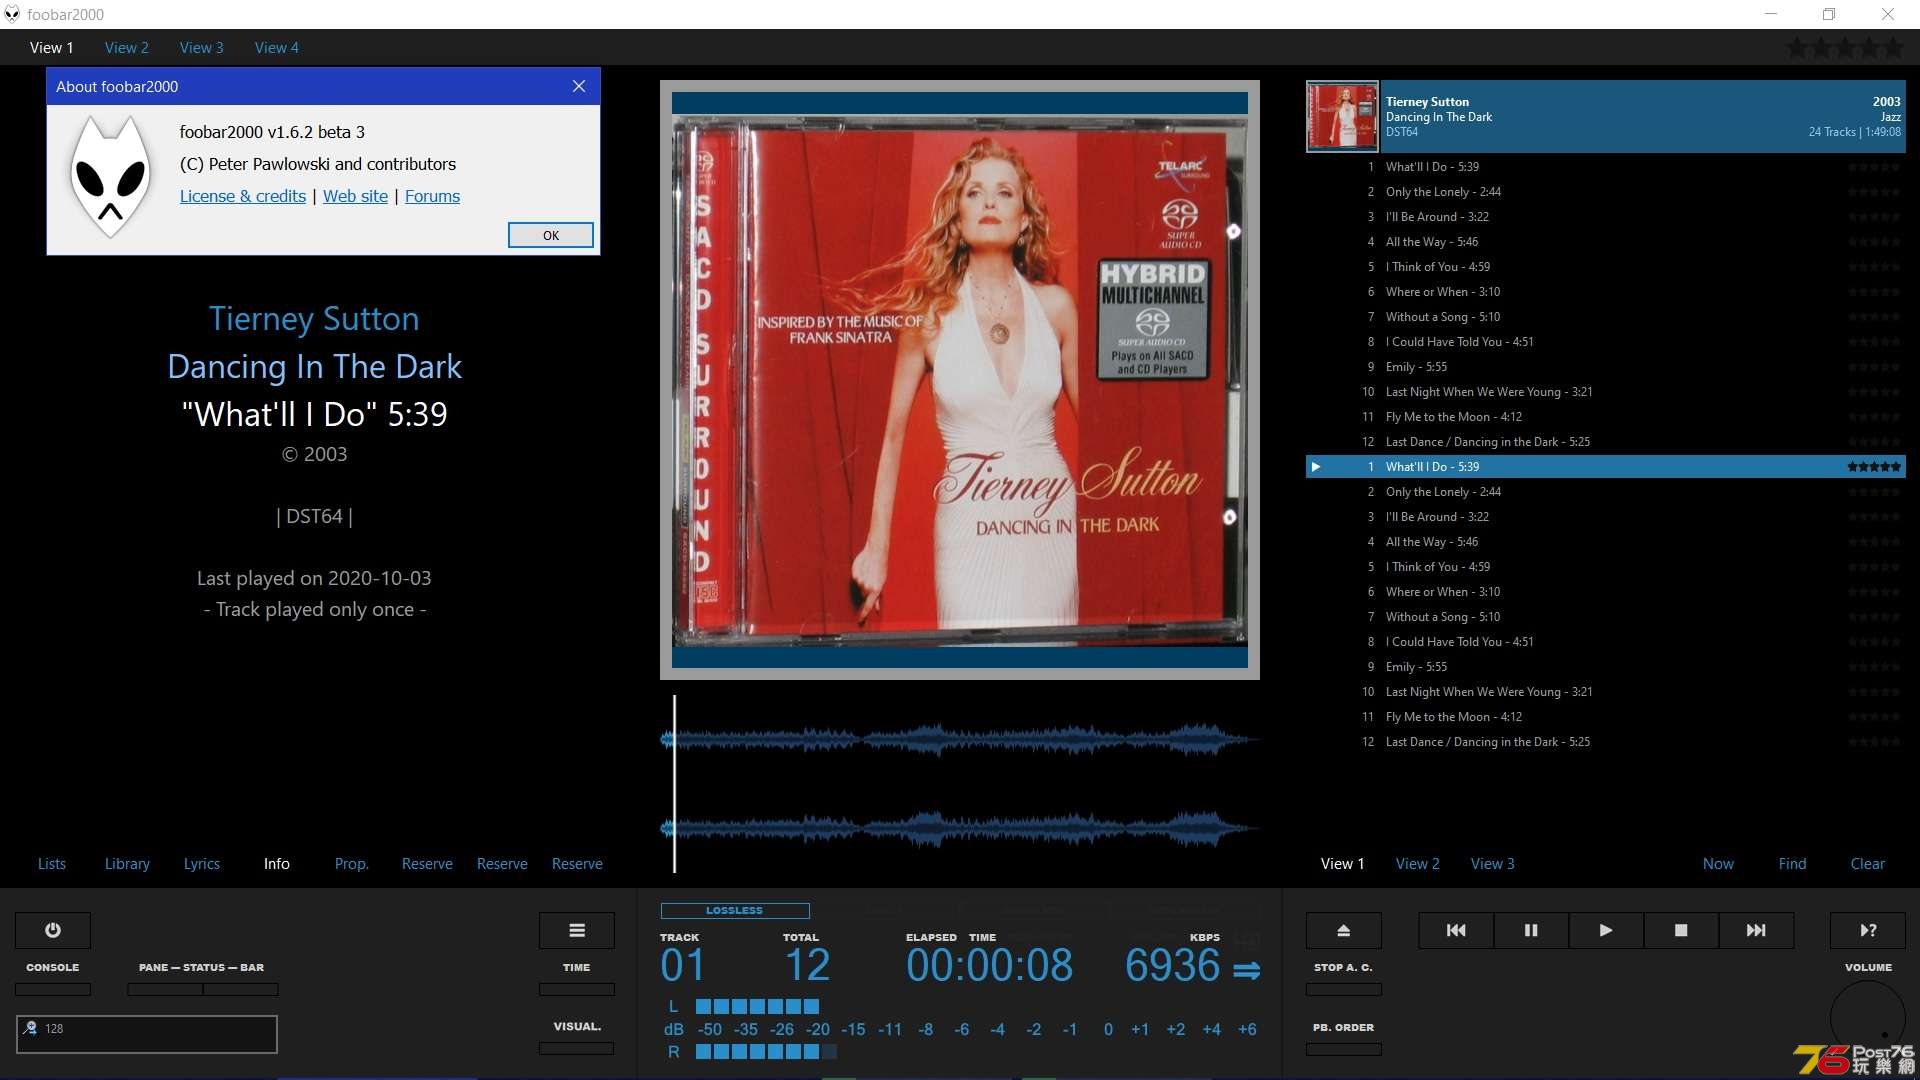The height and width of the screenshot is (1080, 1920).
Task: Click the OK button to close dialog
Action: (550, 235)
